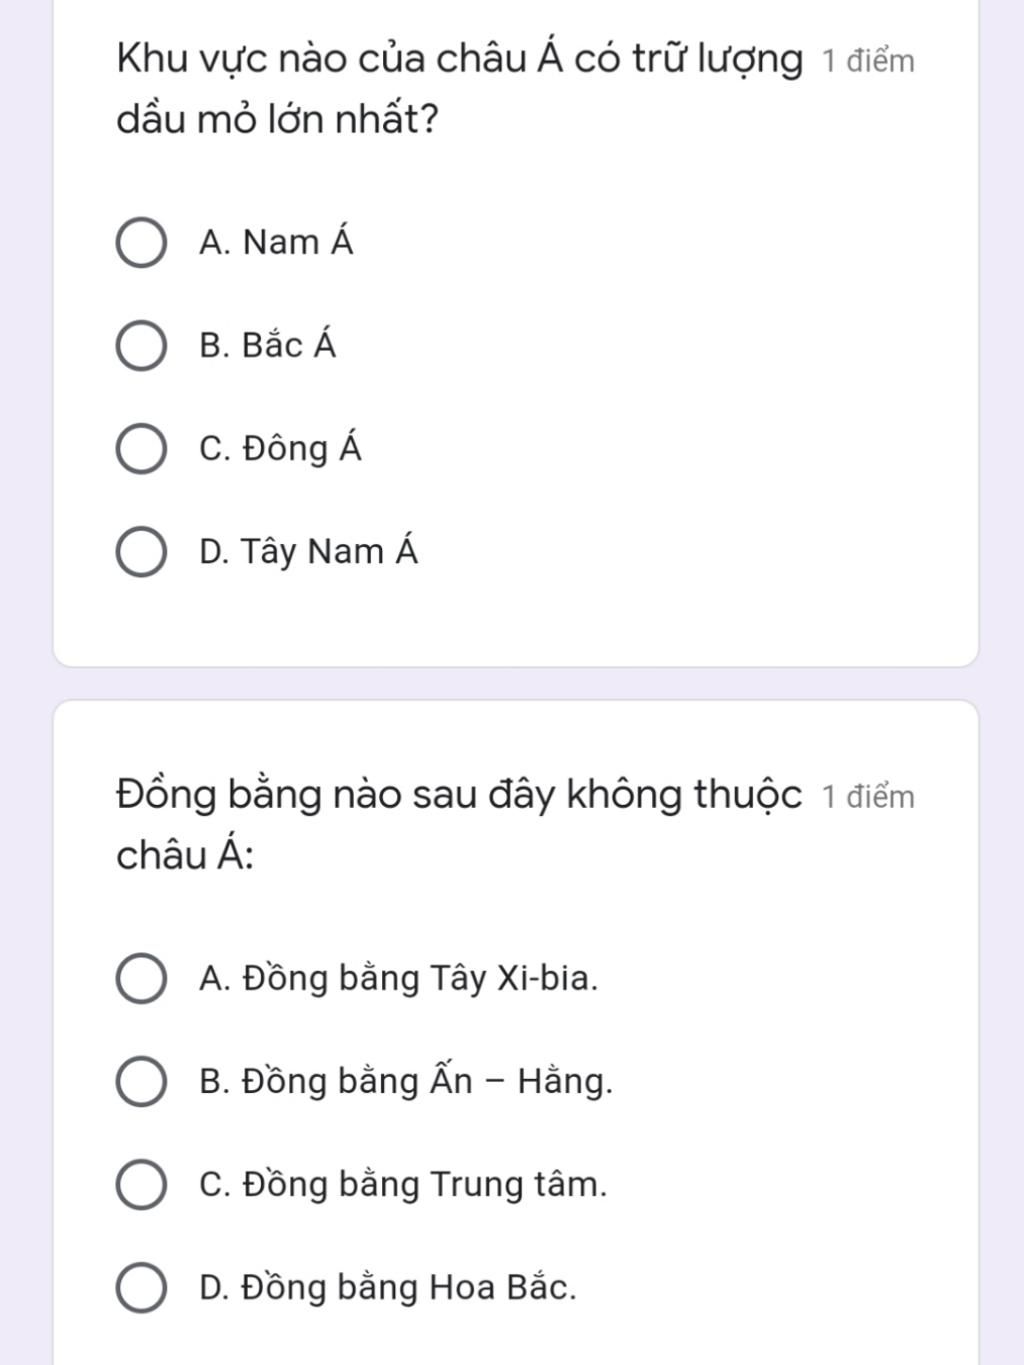
Task: Click the 'B. Bắc Á' answer text
Action: 267,344
